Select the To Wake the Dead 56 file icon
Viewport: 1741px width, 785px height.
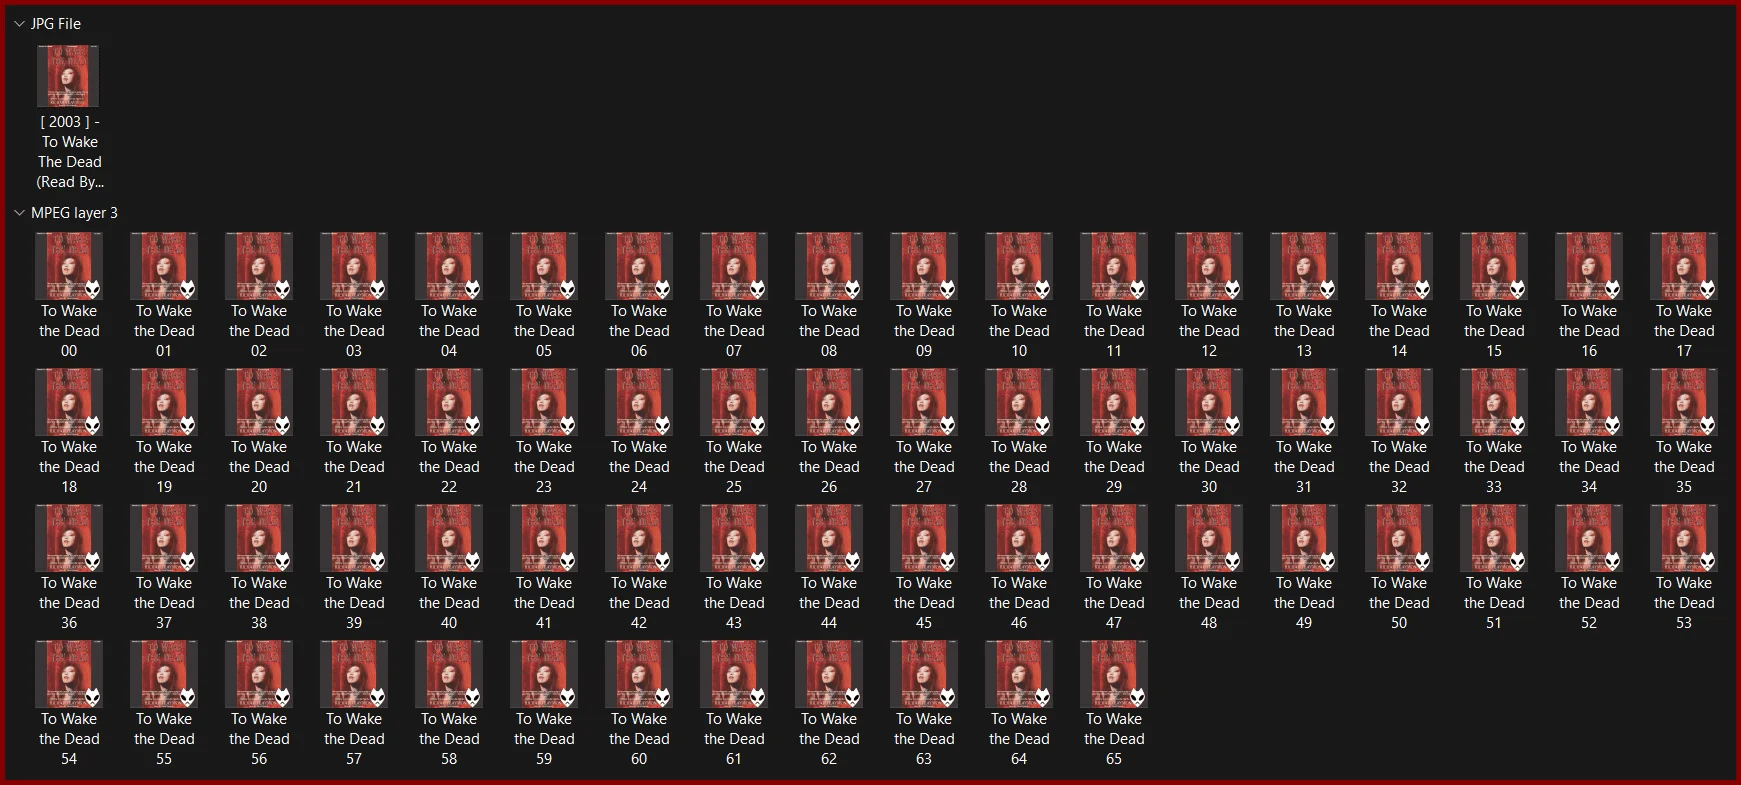click(x=259, y=674)
